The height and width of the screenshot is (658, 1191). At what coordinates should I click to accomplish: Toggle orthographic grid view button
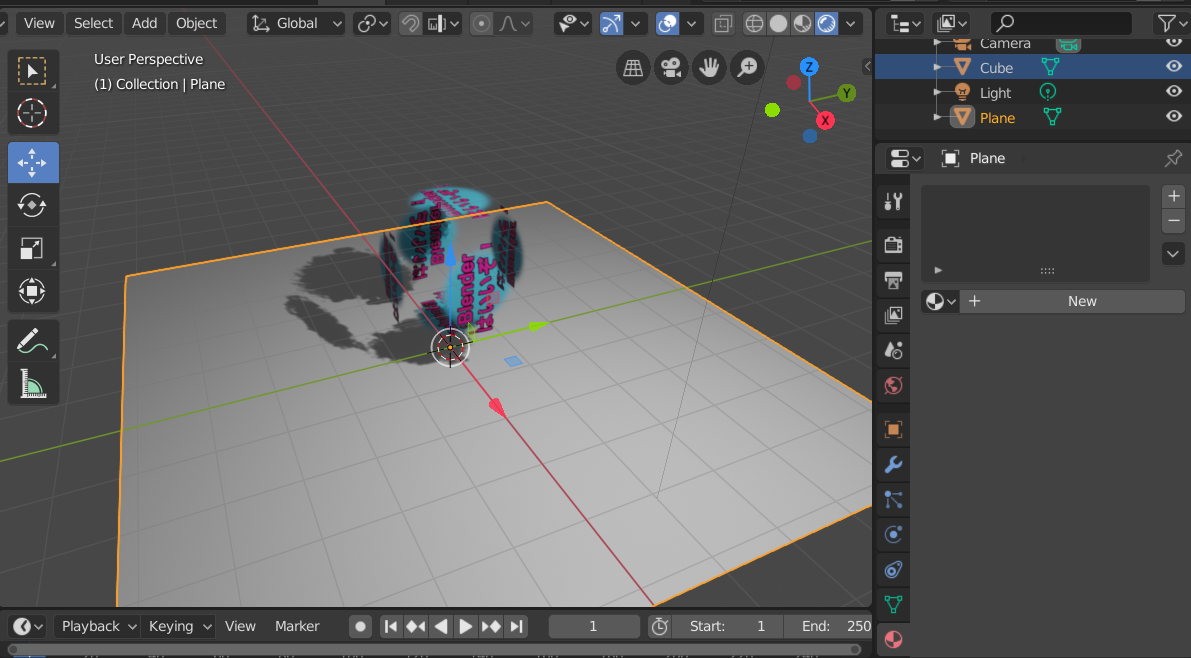point(633,68)
